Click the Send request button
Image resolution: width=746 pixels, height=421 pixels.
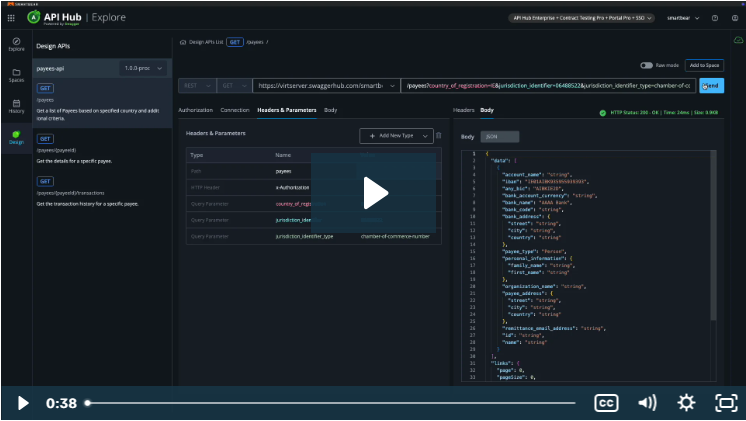pos(711,86)
